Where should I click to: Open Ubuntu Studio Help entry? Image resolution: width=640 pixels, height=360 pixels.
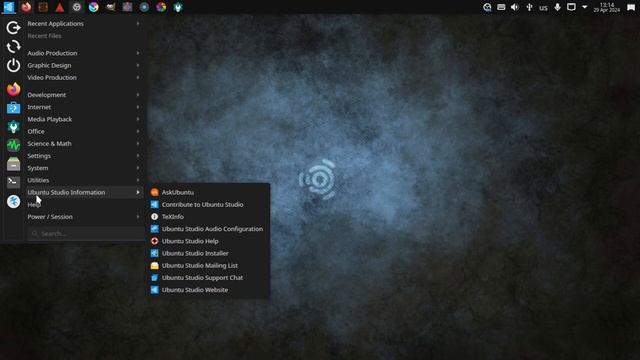(x=209, y=241)
